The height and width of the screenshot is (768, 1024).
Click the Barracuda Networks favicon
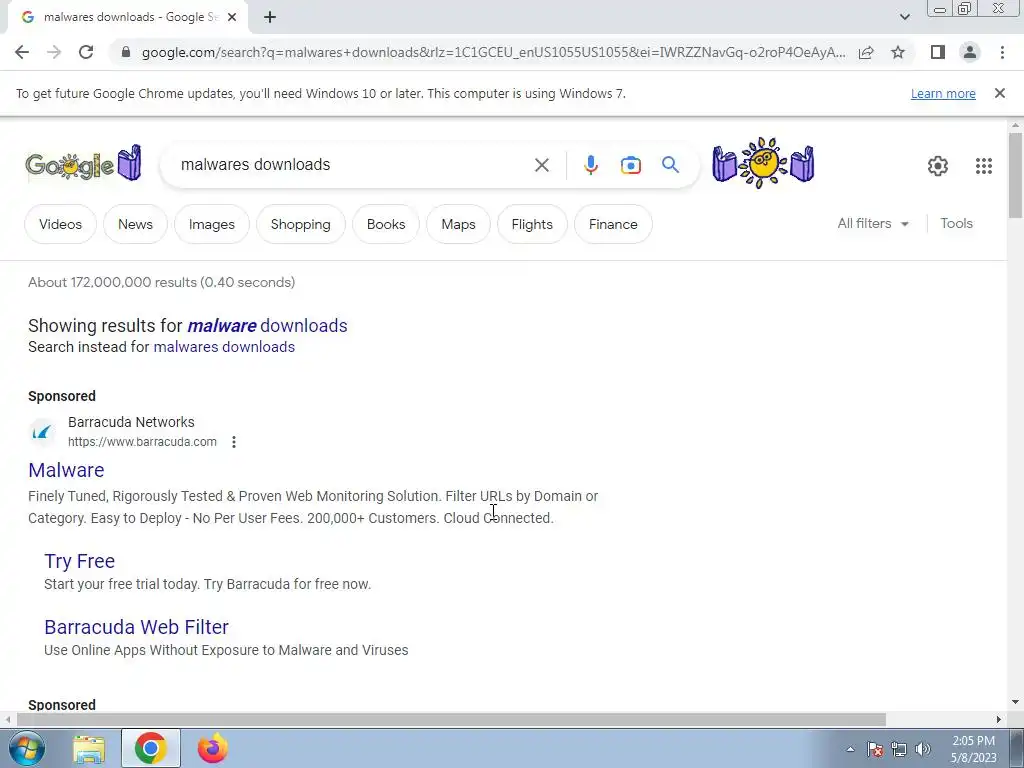coord(42,432)
